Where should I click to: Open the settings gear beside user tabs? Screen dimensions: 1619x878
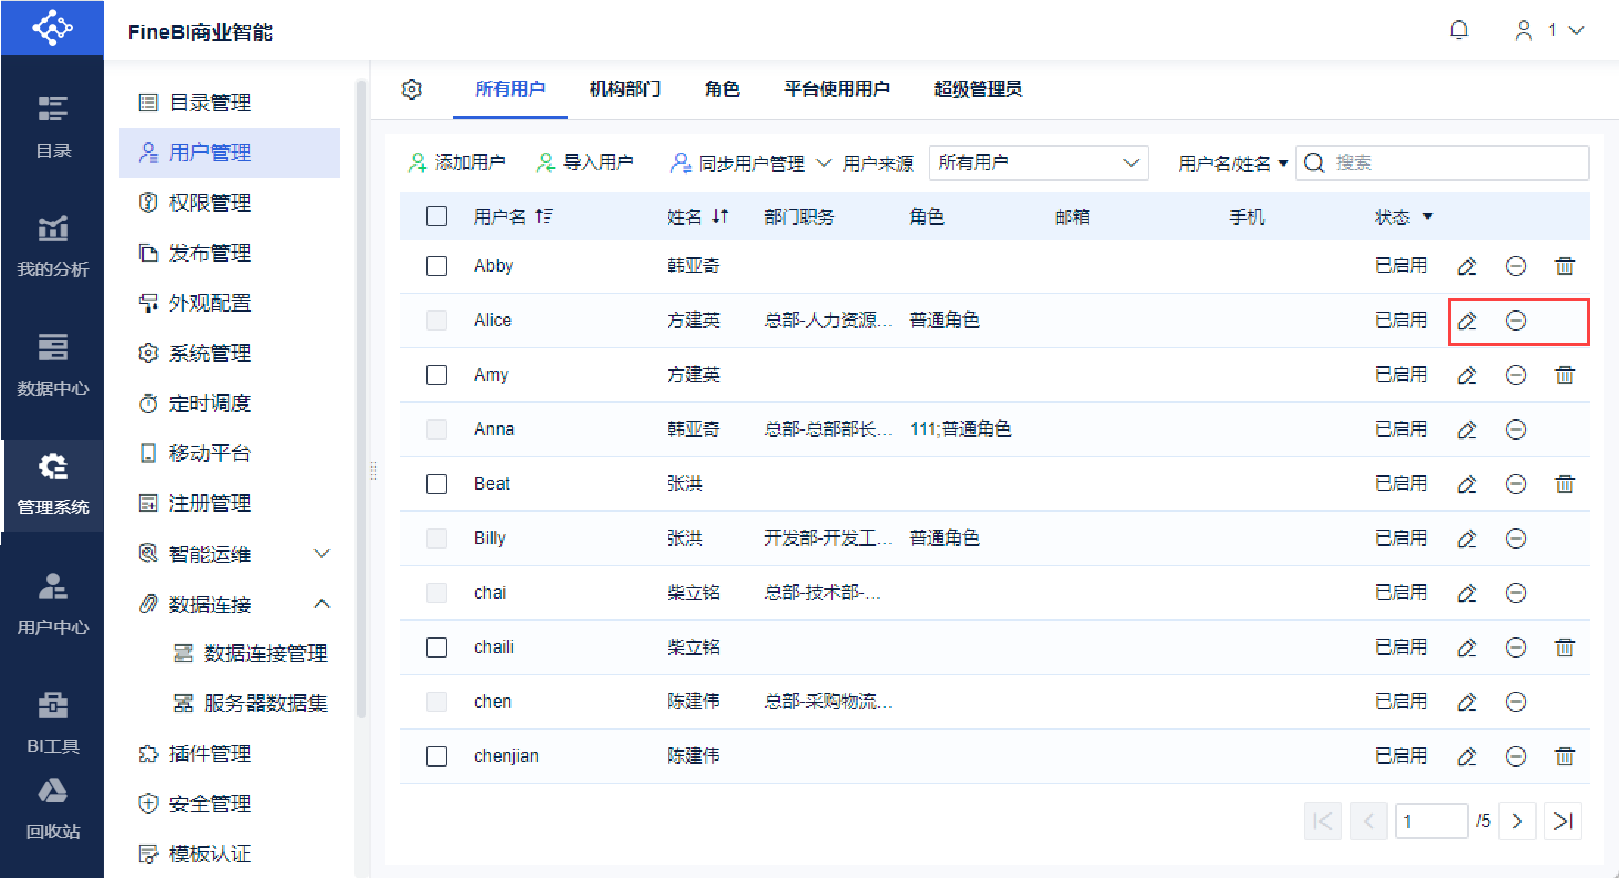(x=411, y=89)
